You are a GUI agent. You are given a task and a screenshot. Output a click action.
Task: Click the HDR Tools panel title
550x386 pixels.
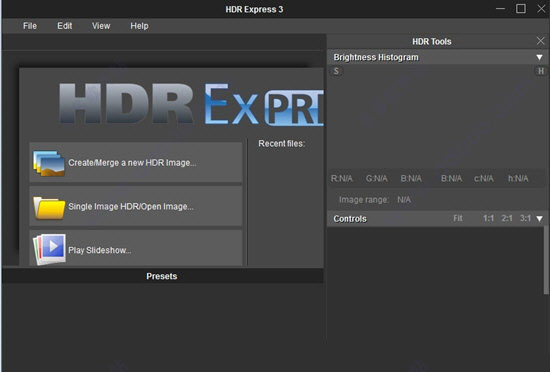pos(431,41)
